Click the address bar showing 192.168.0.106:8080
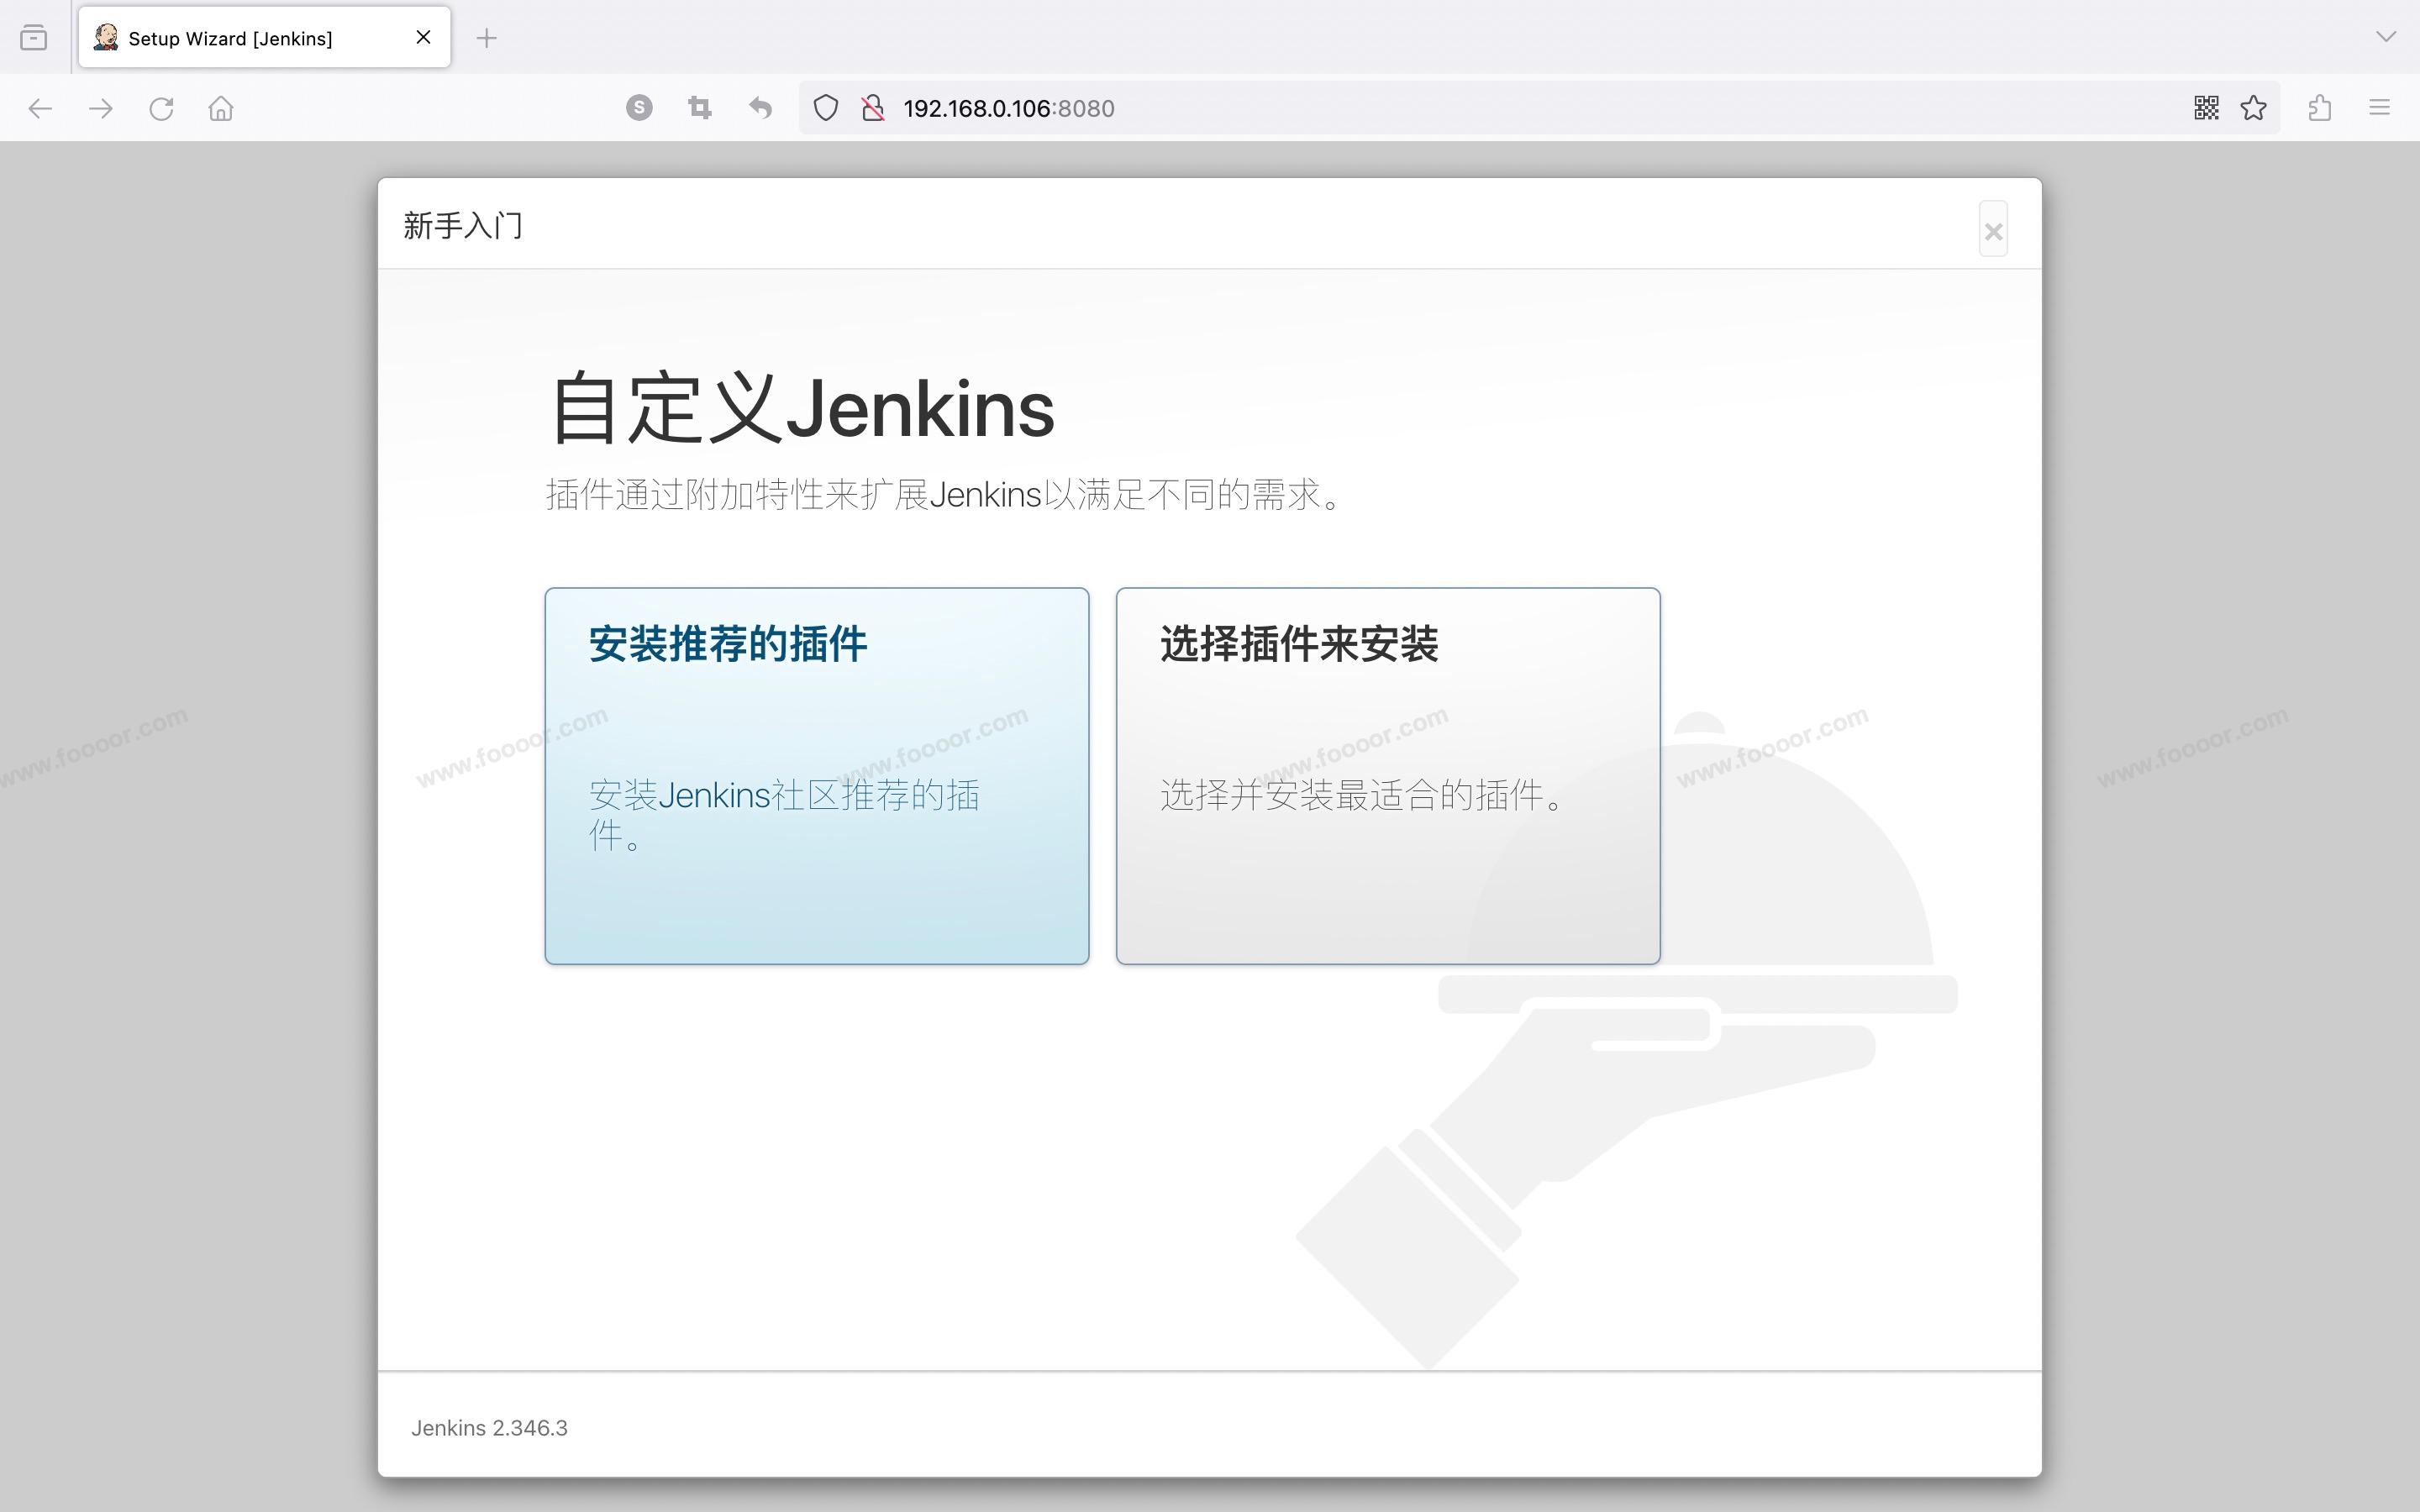2420x1512 pixels. [1500, 108]
